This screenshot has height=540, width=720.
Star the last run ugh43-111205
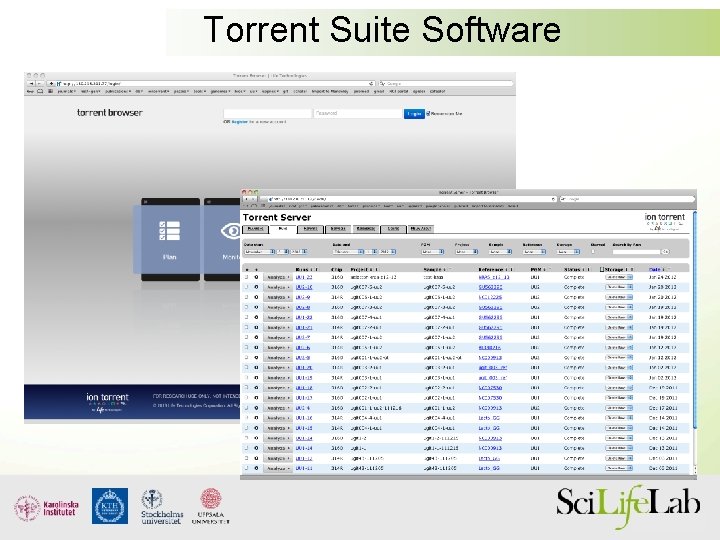(256, 468)
